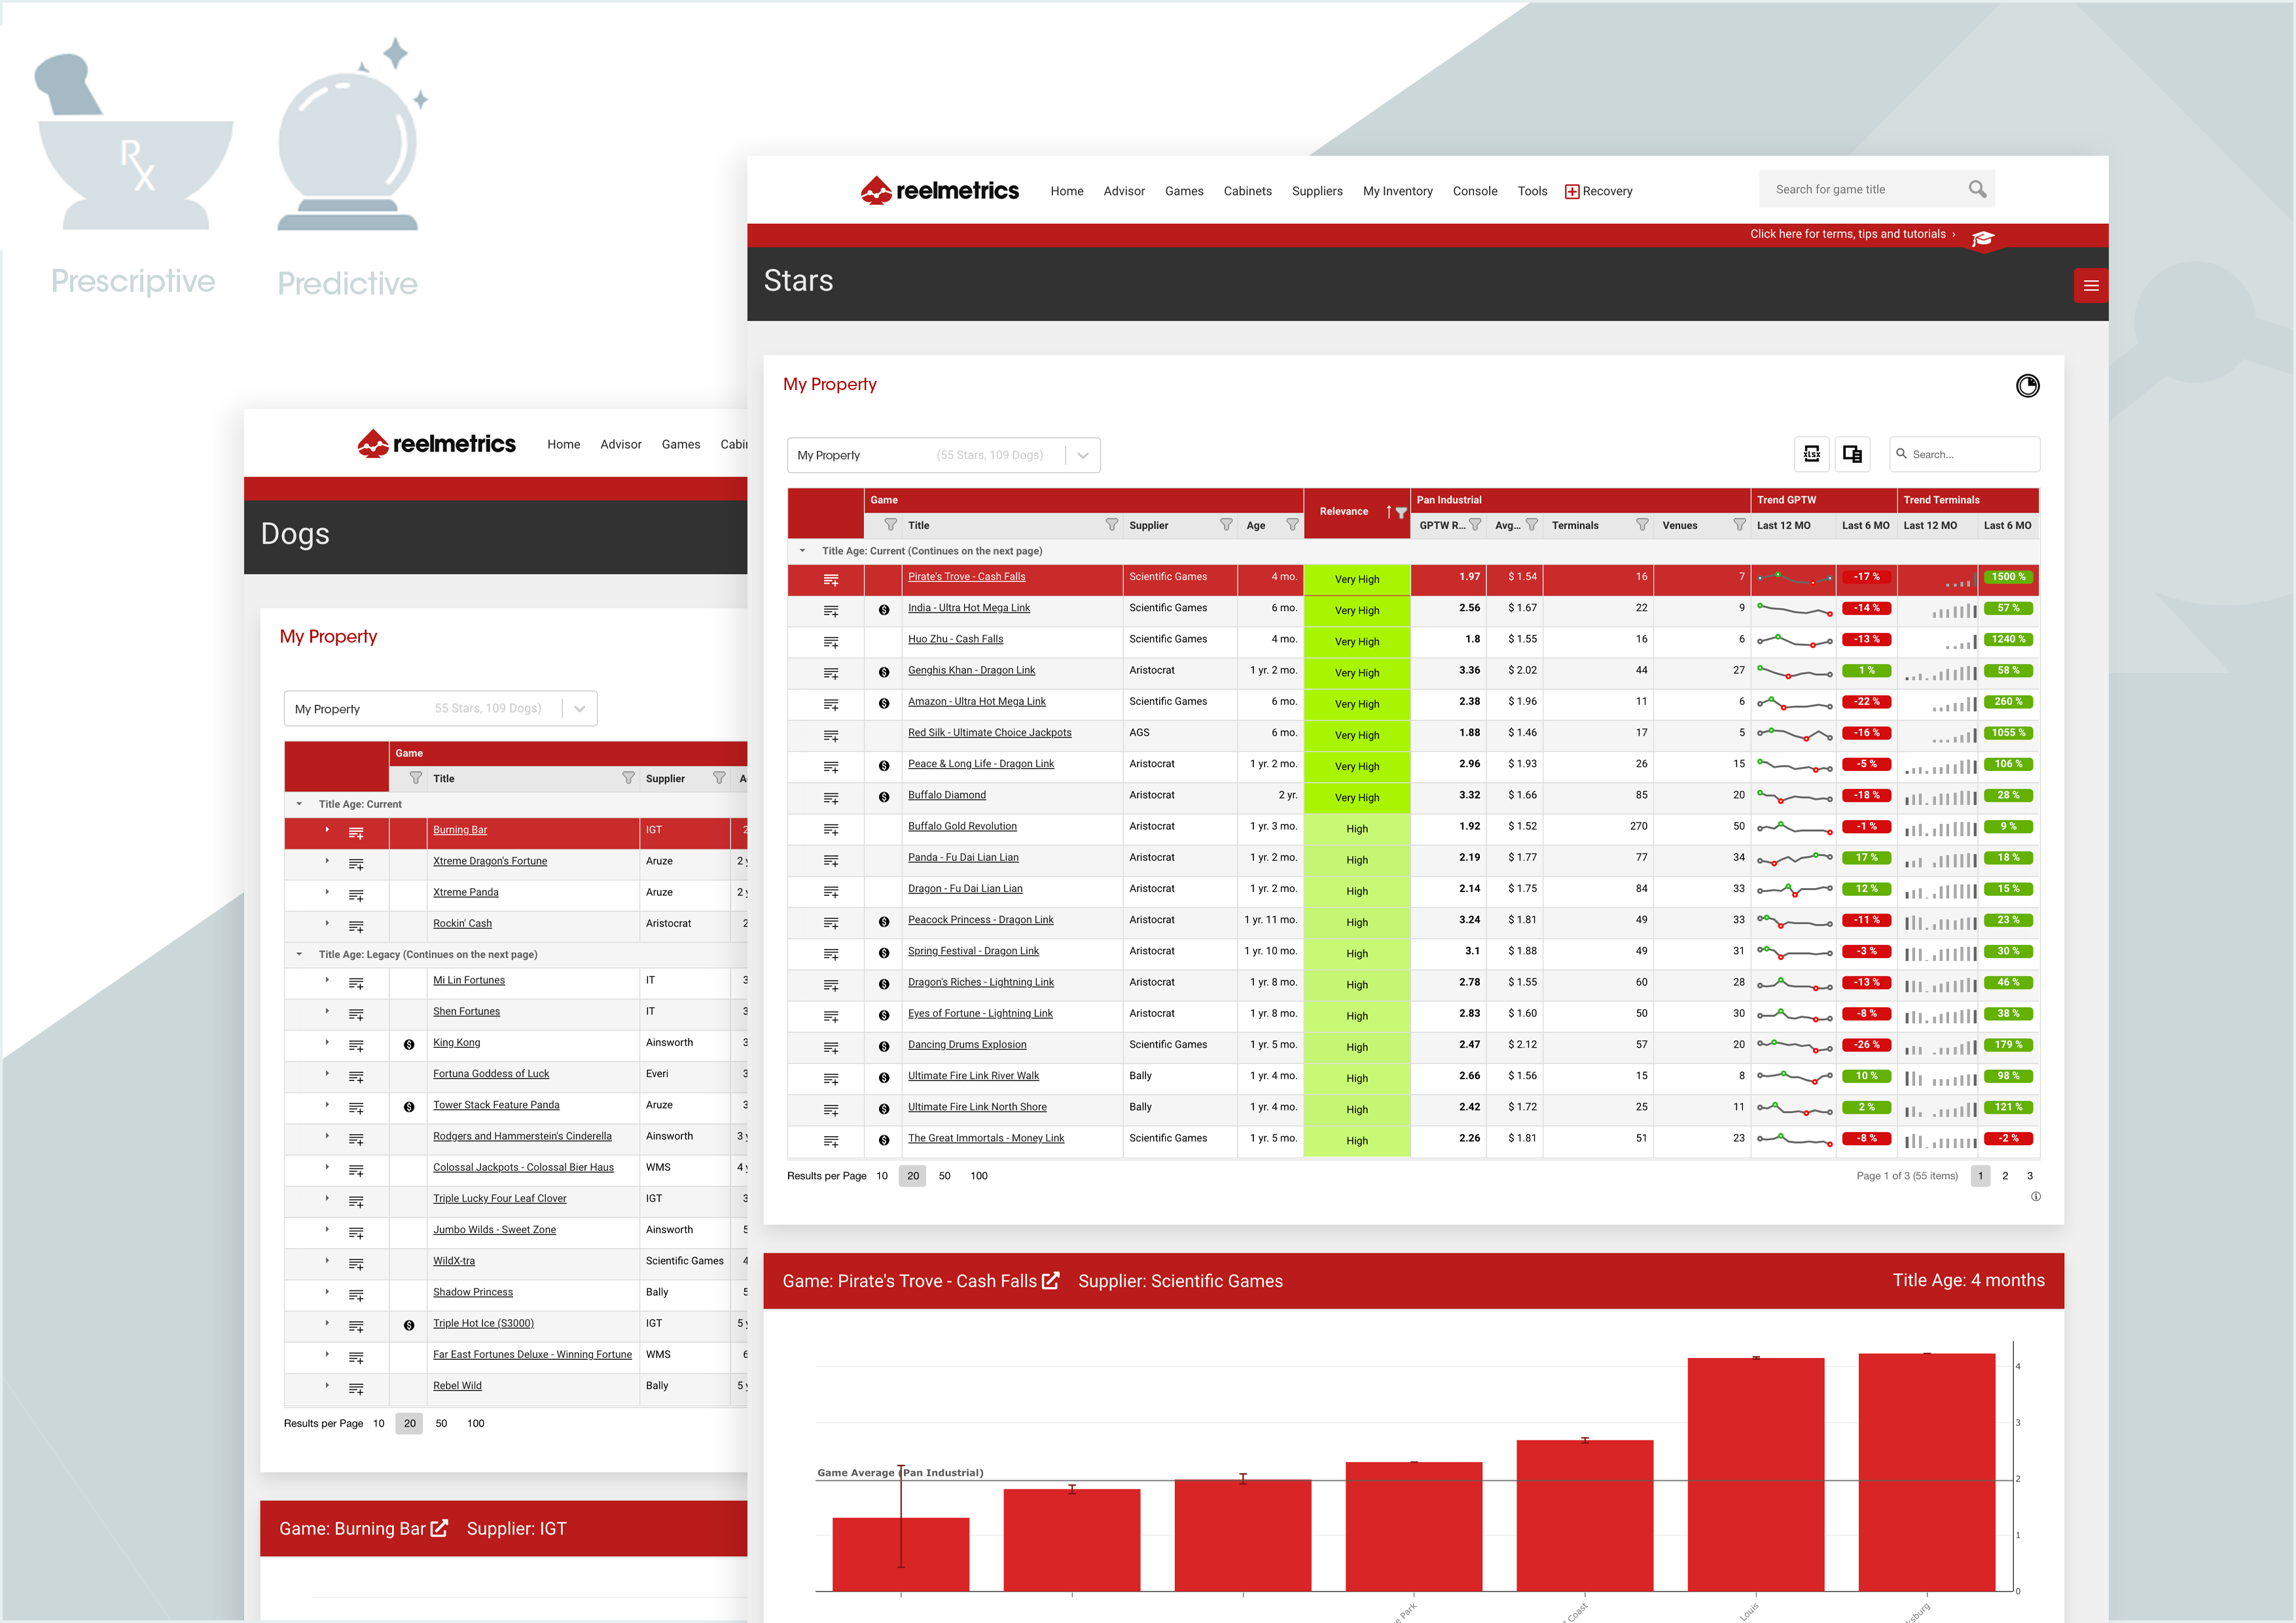Open Advisor menu in Stars window

point(1123,191)
